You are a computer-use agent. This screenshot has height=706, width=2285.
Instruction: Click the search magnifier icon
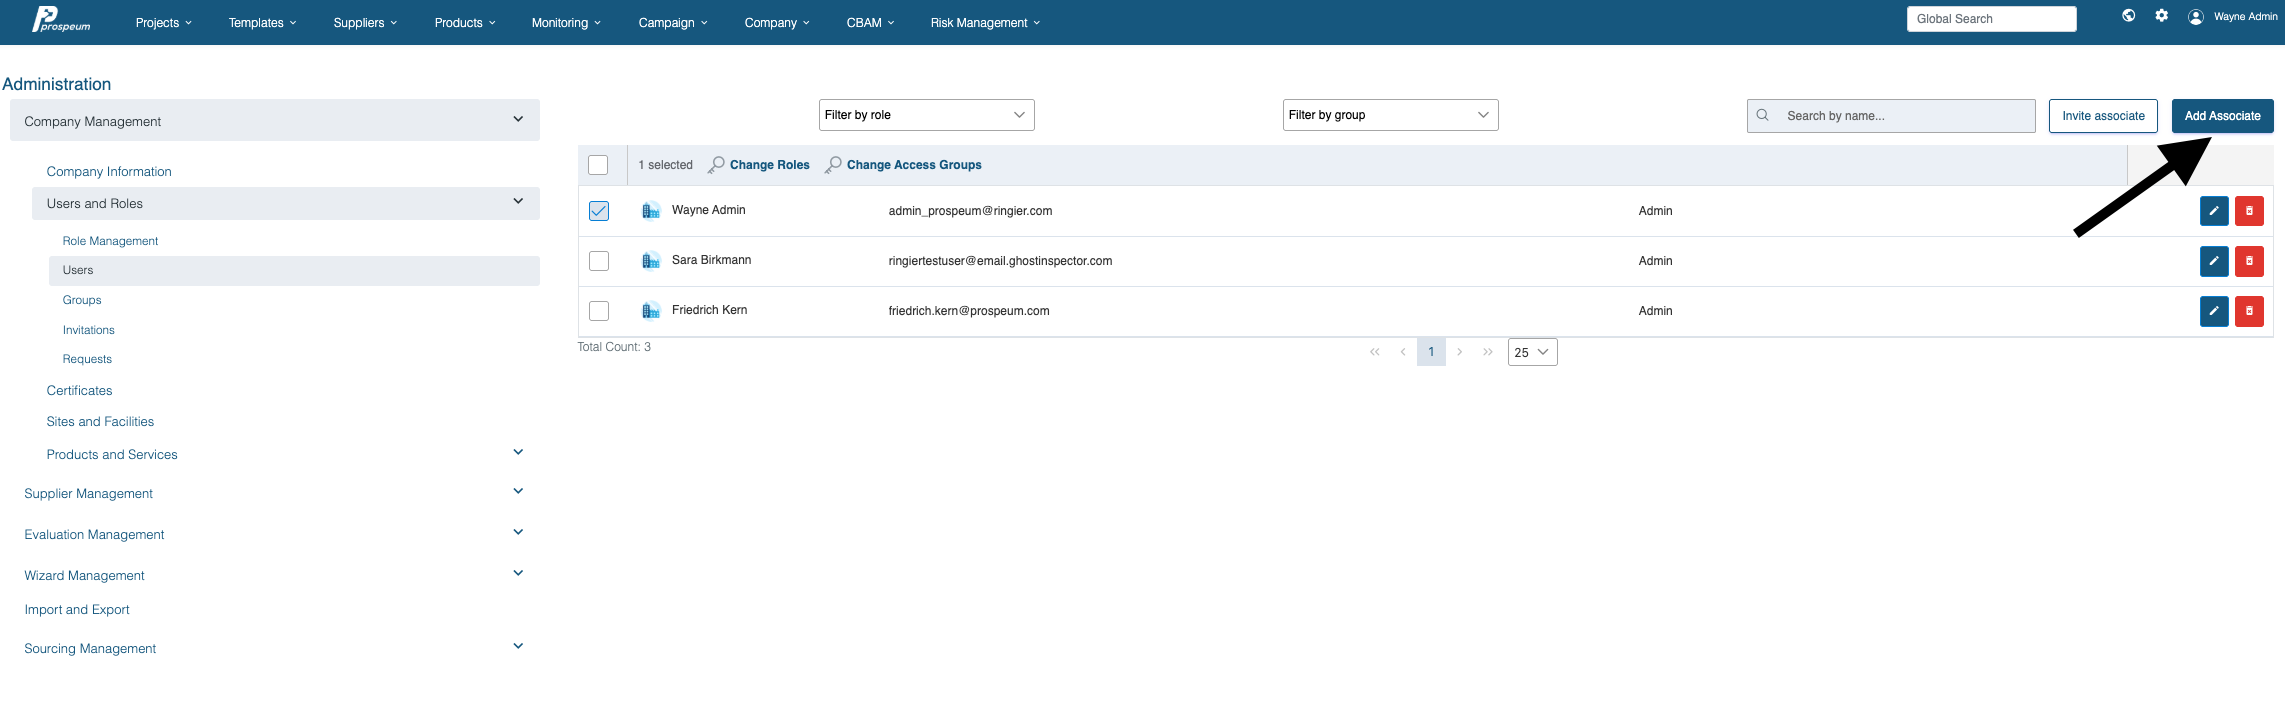coord(1763,115)
